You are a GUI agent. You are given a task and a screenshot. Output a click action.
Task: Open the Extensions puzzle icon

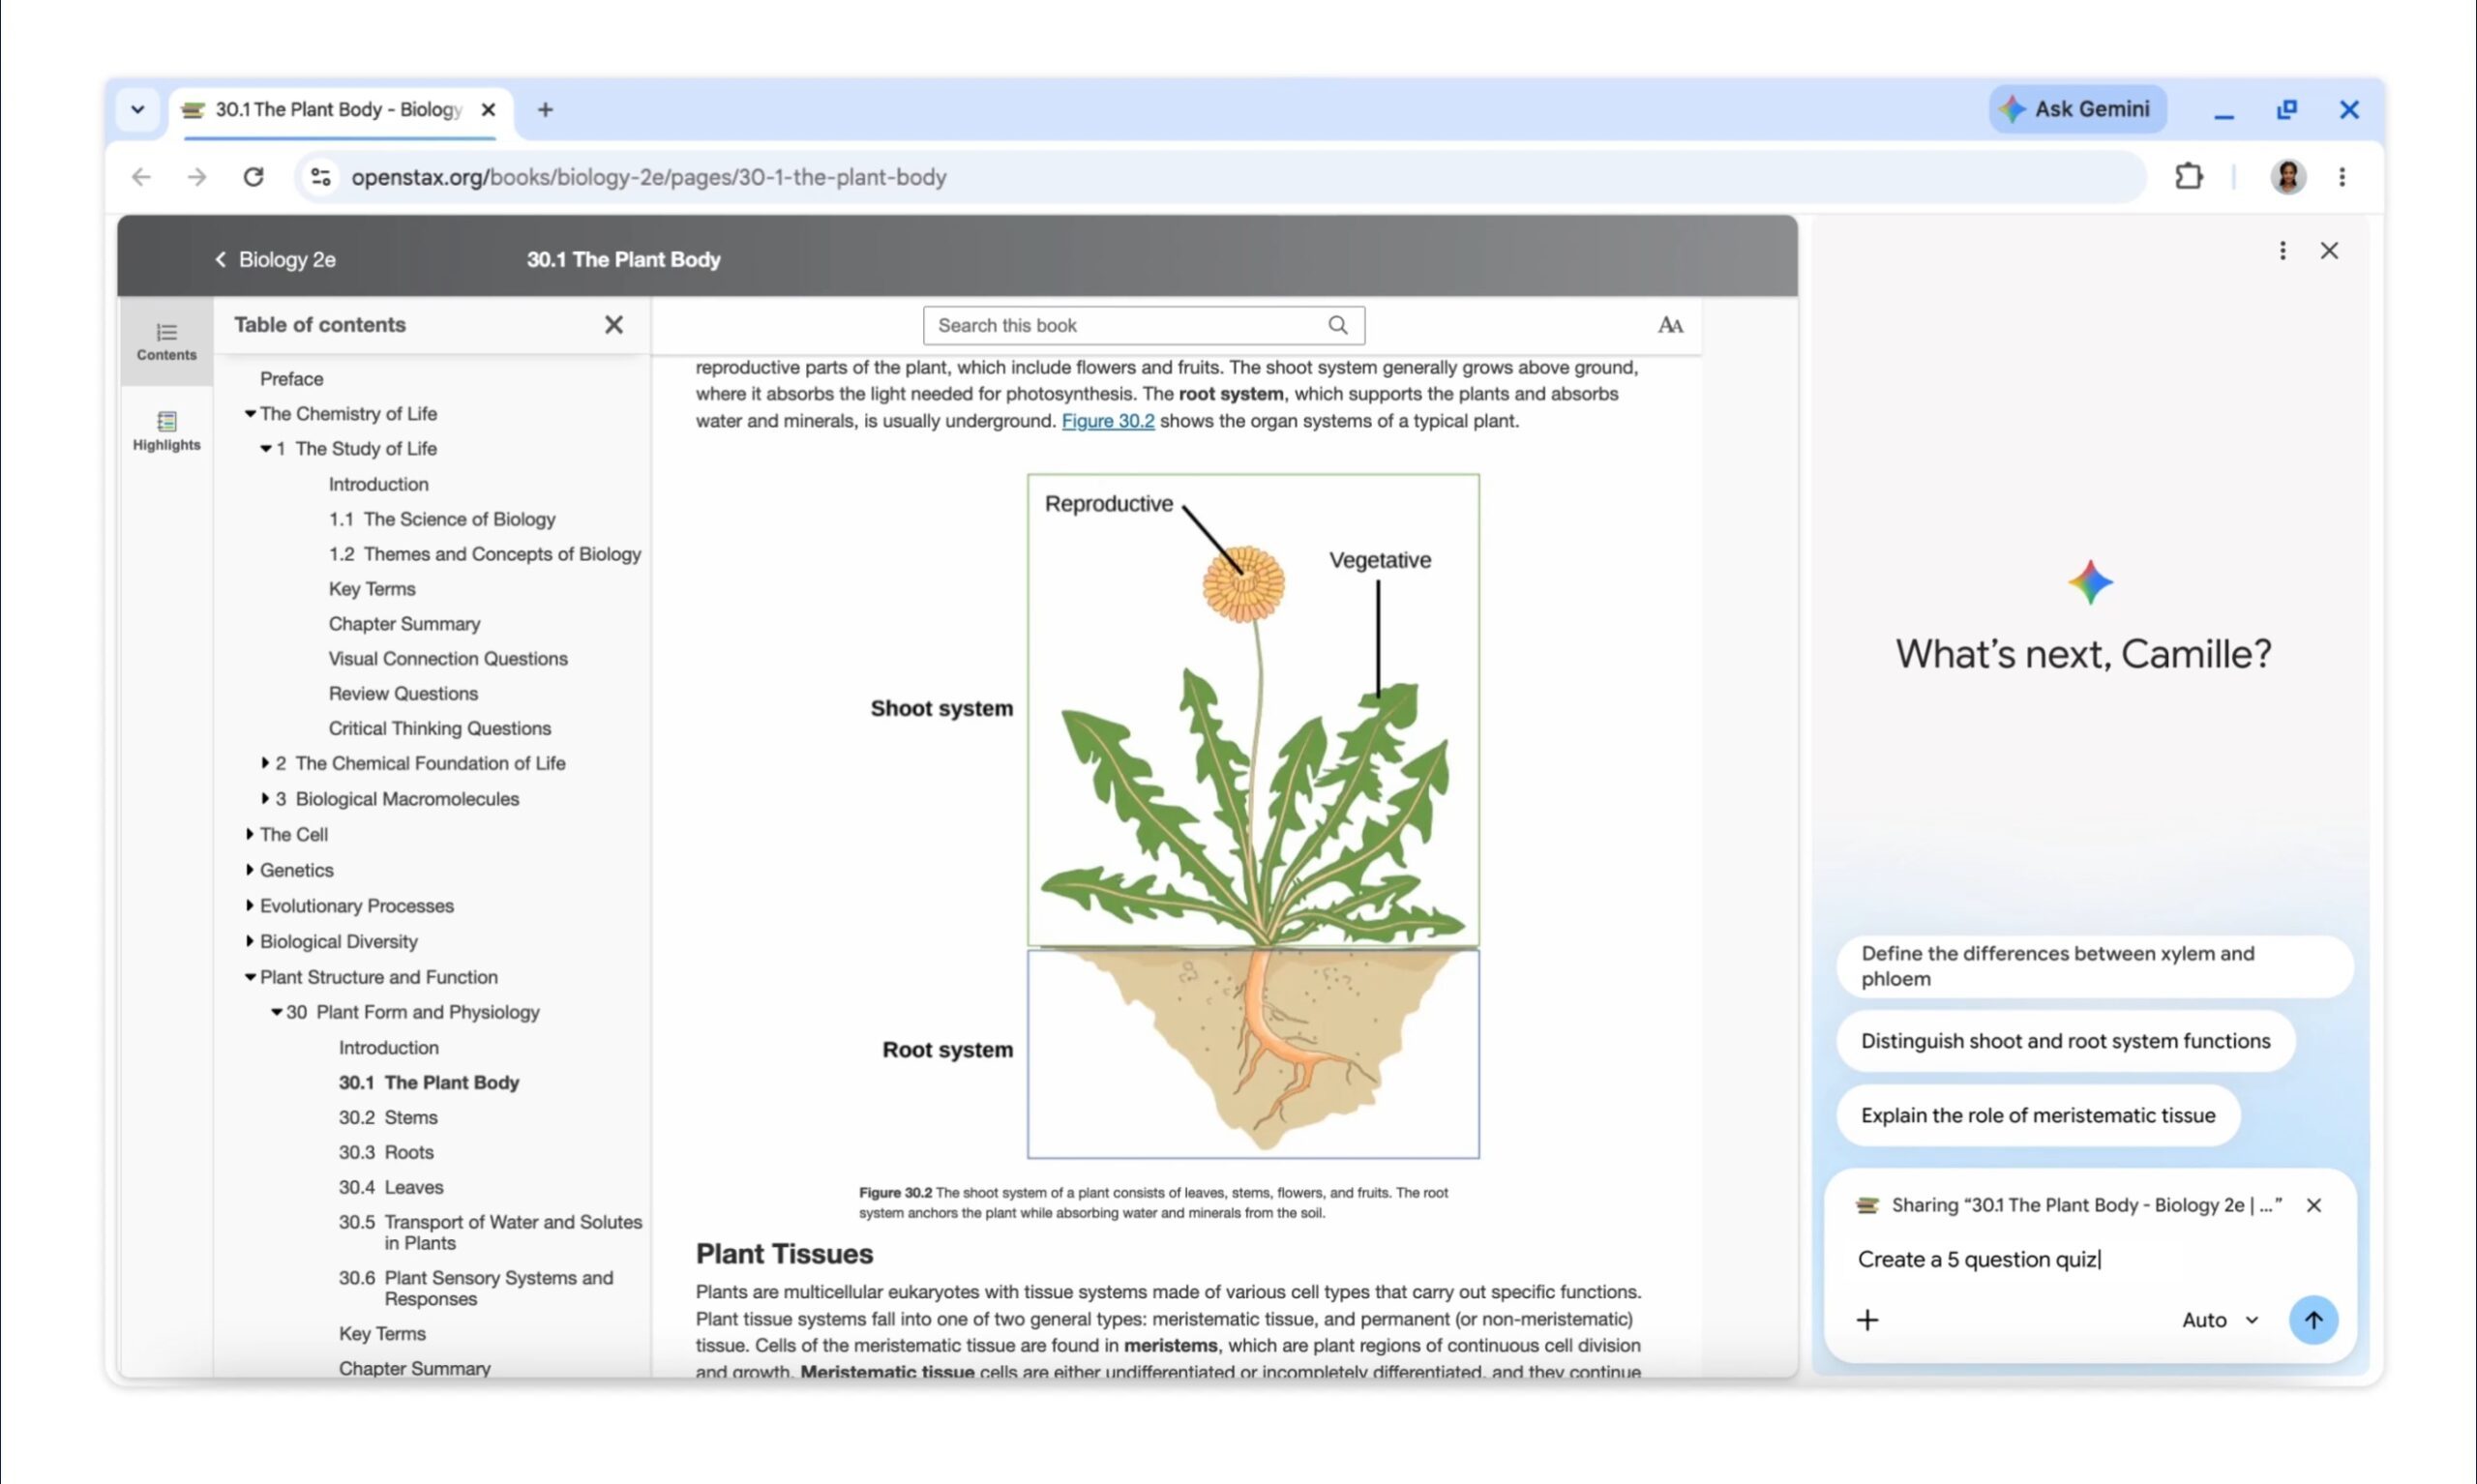2189,176
